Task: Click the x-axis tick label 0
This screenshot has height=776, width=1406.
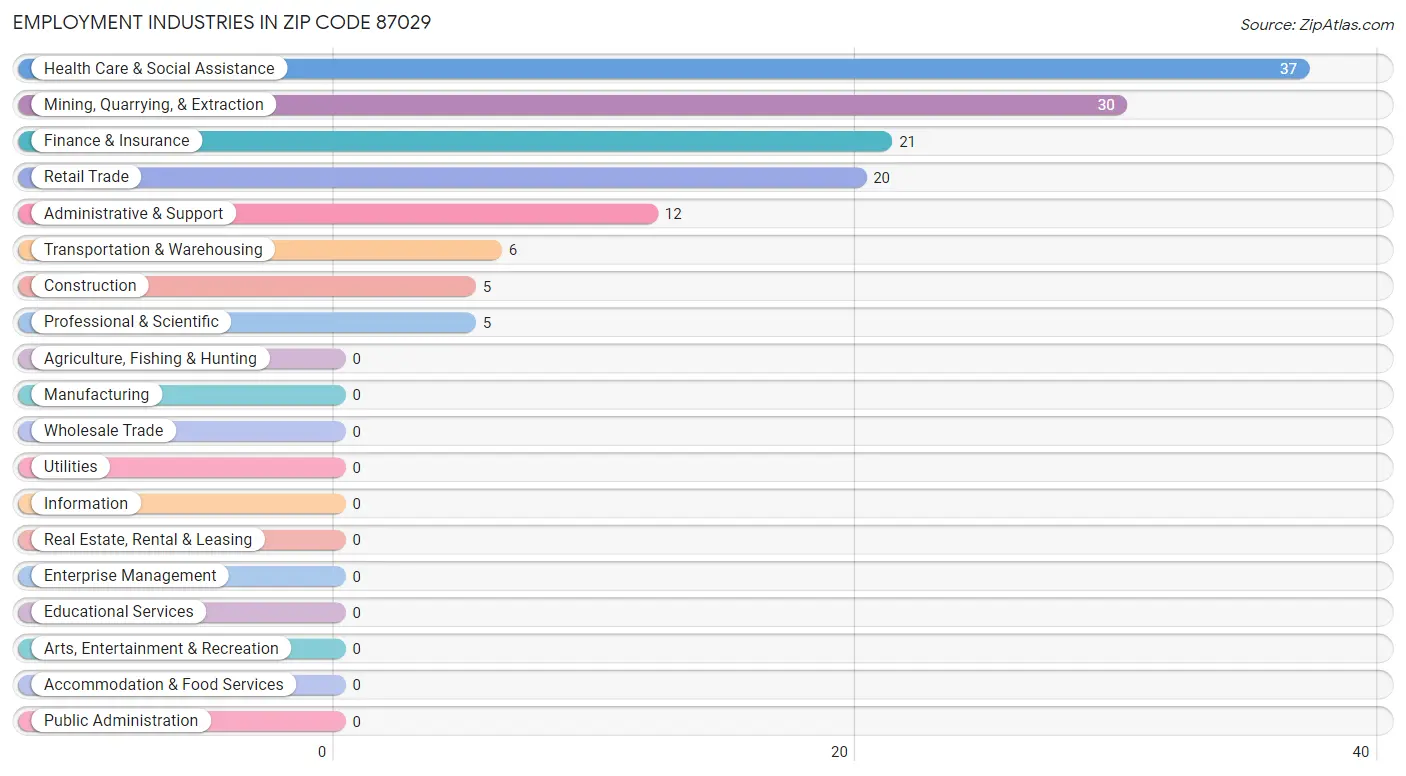Action: 322,752
